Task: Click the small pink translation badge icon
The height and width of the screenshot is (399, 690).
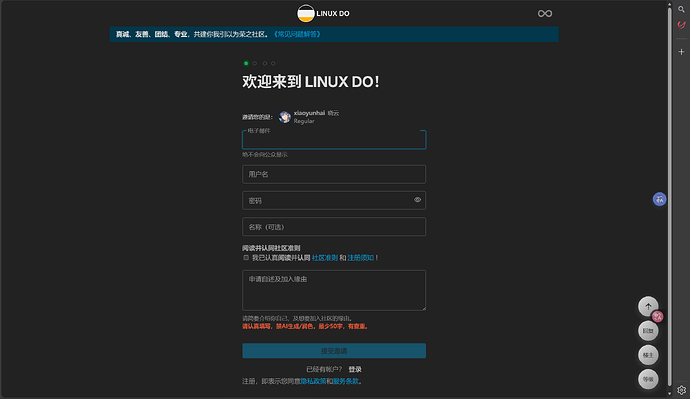Action: coord(658,316)
